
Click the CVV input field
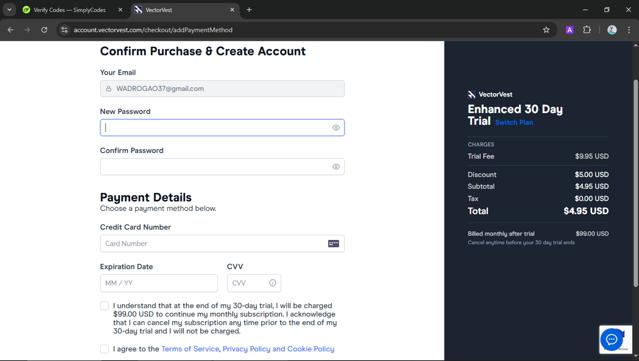pyautogui.click(x=254, y=283)
